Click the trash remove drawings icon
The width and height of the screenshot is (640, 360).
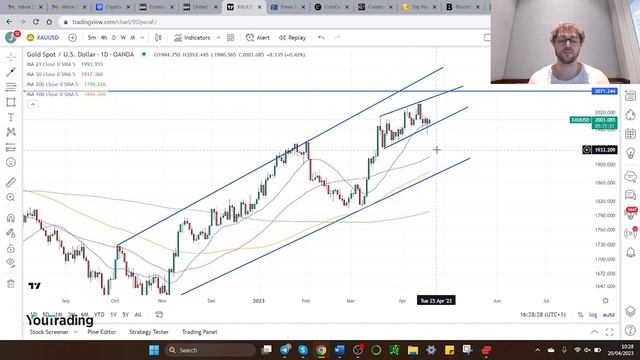pyautogui.click(x=11, y=284)
